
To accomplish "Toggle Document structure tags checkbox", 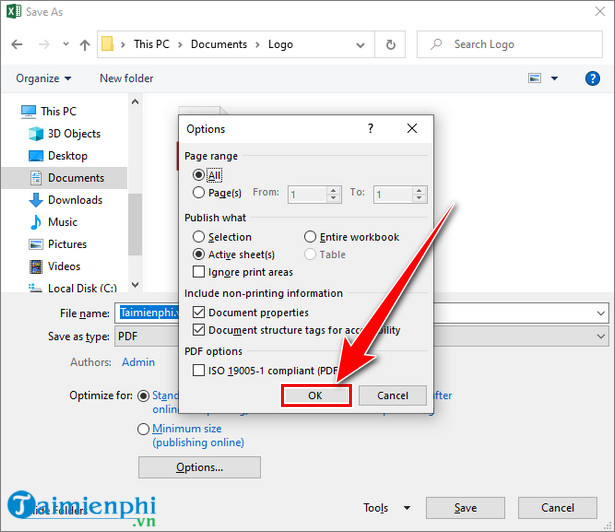I will (199, 330).
